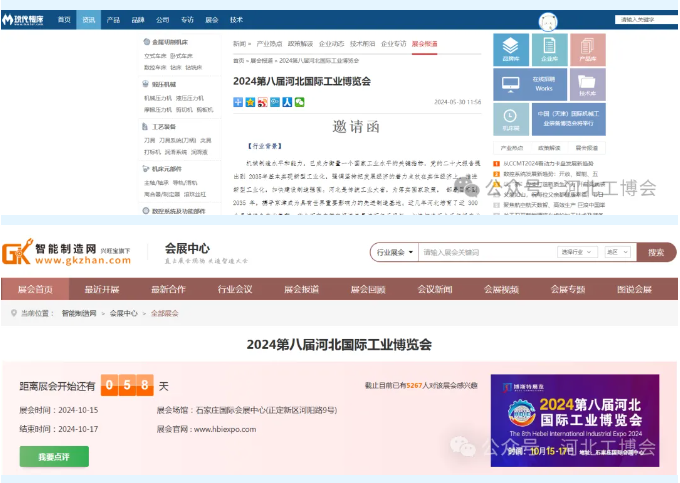Open the 中国(天津)国际机械工业装备博览会 tile
This screenshot has height=483, width=680.
click(569, 119)
